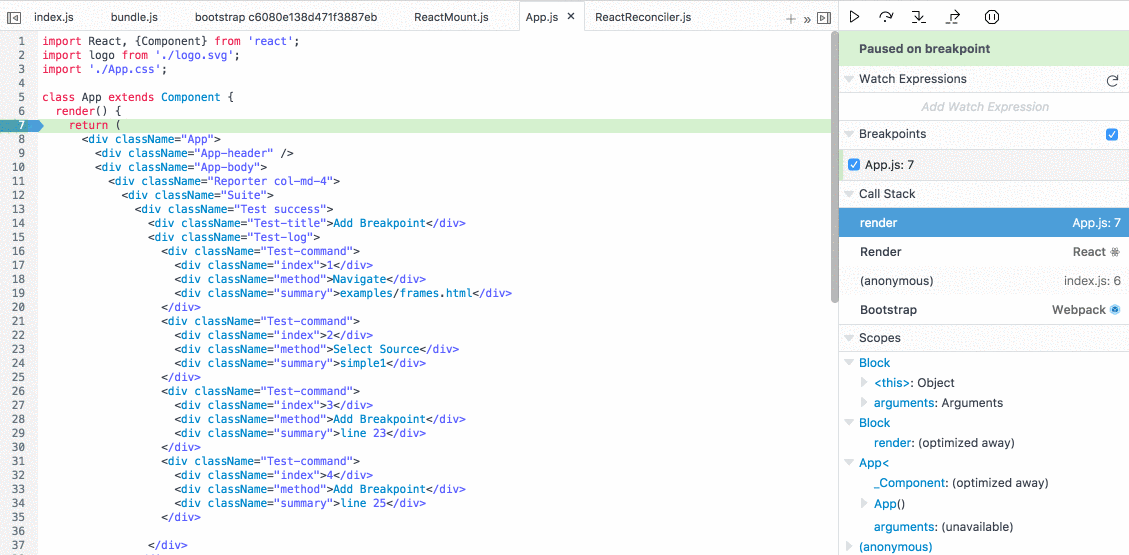
Task: Click line number 1 in gutter
Action: (x=23, y=41)
